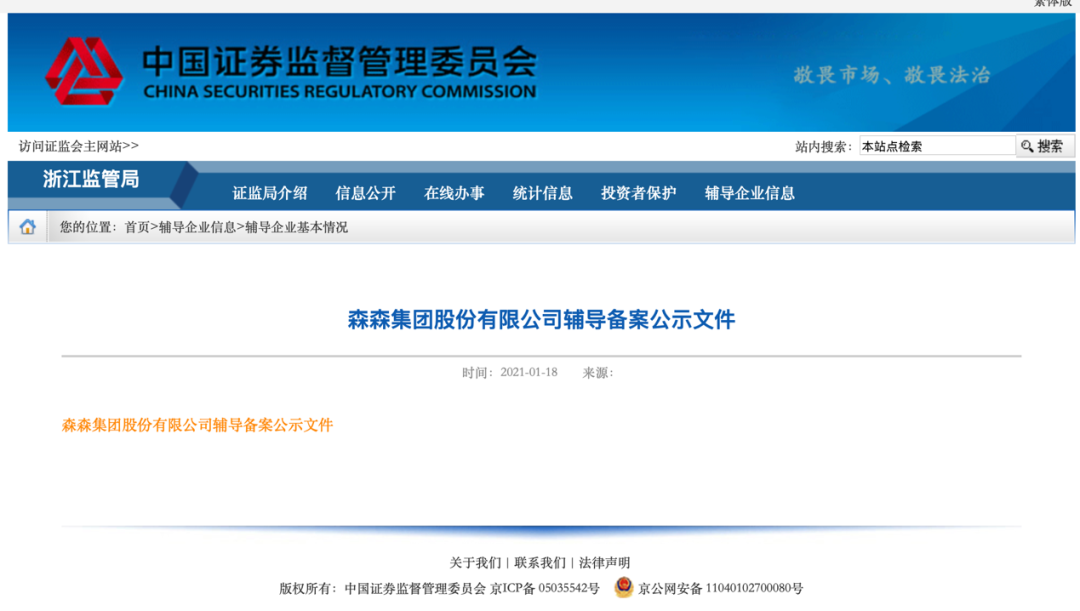This screenshot has width=1080, height=611.
Task: Open the 信息公开 menu
Action: [366, 194]
